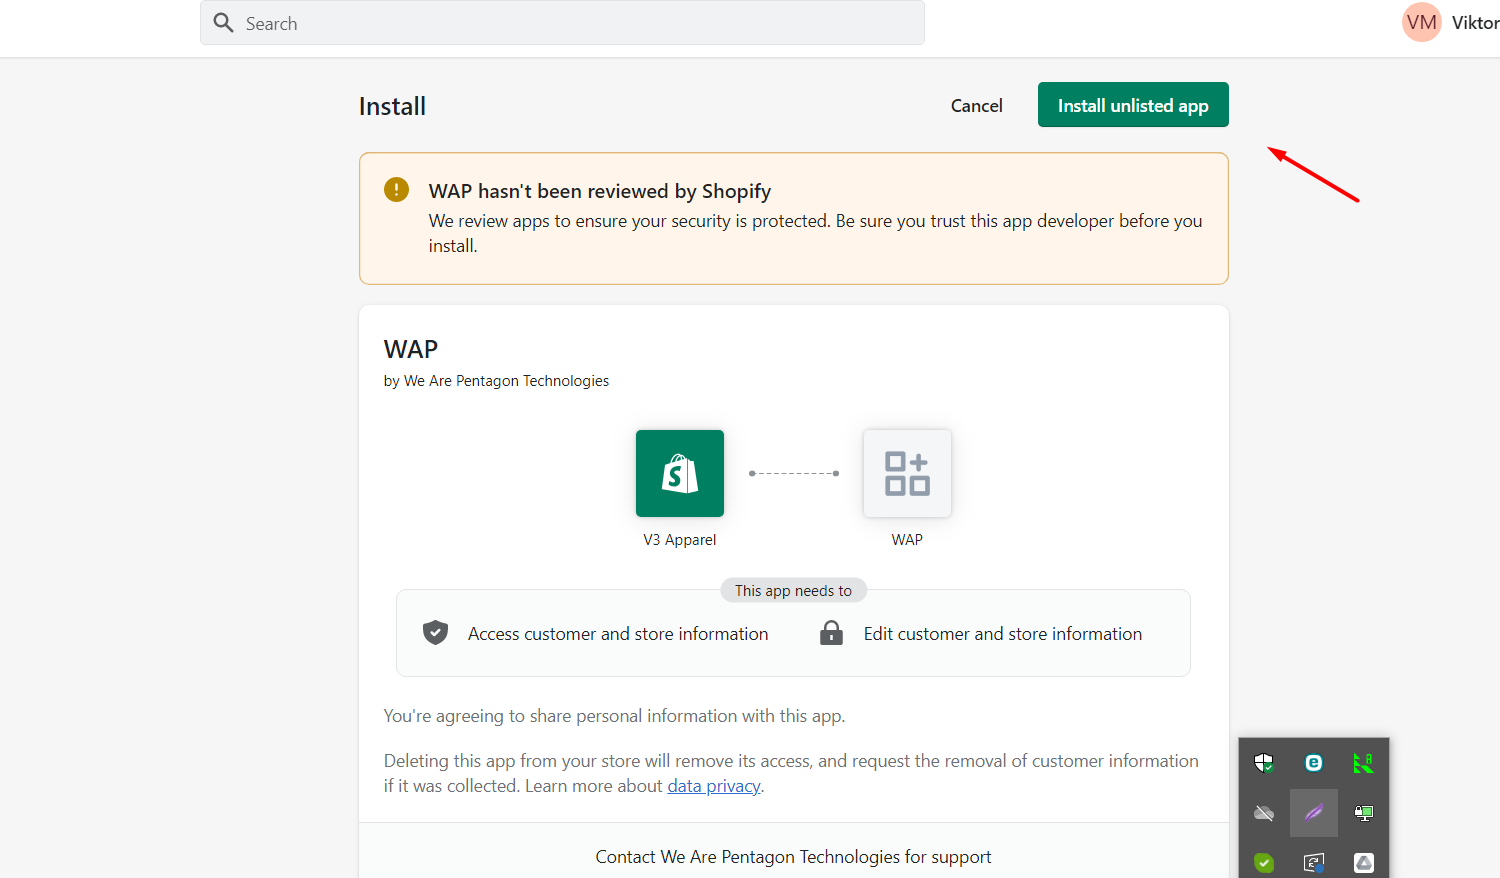Click the Viktor account name
The image size is (1500, 878).
pos(1475,23)
